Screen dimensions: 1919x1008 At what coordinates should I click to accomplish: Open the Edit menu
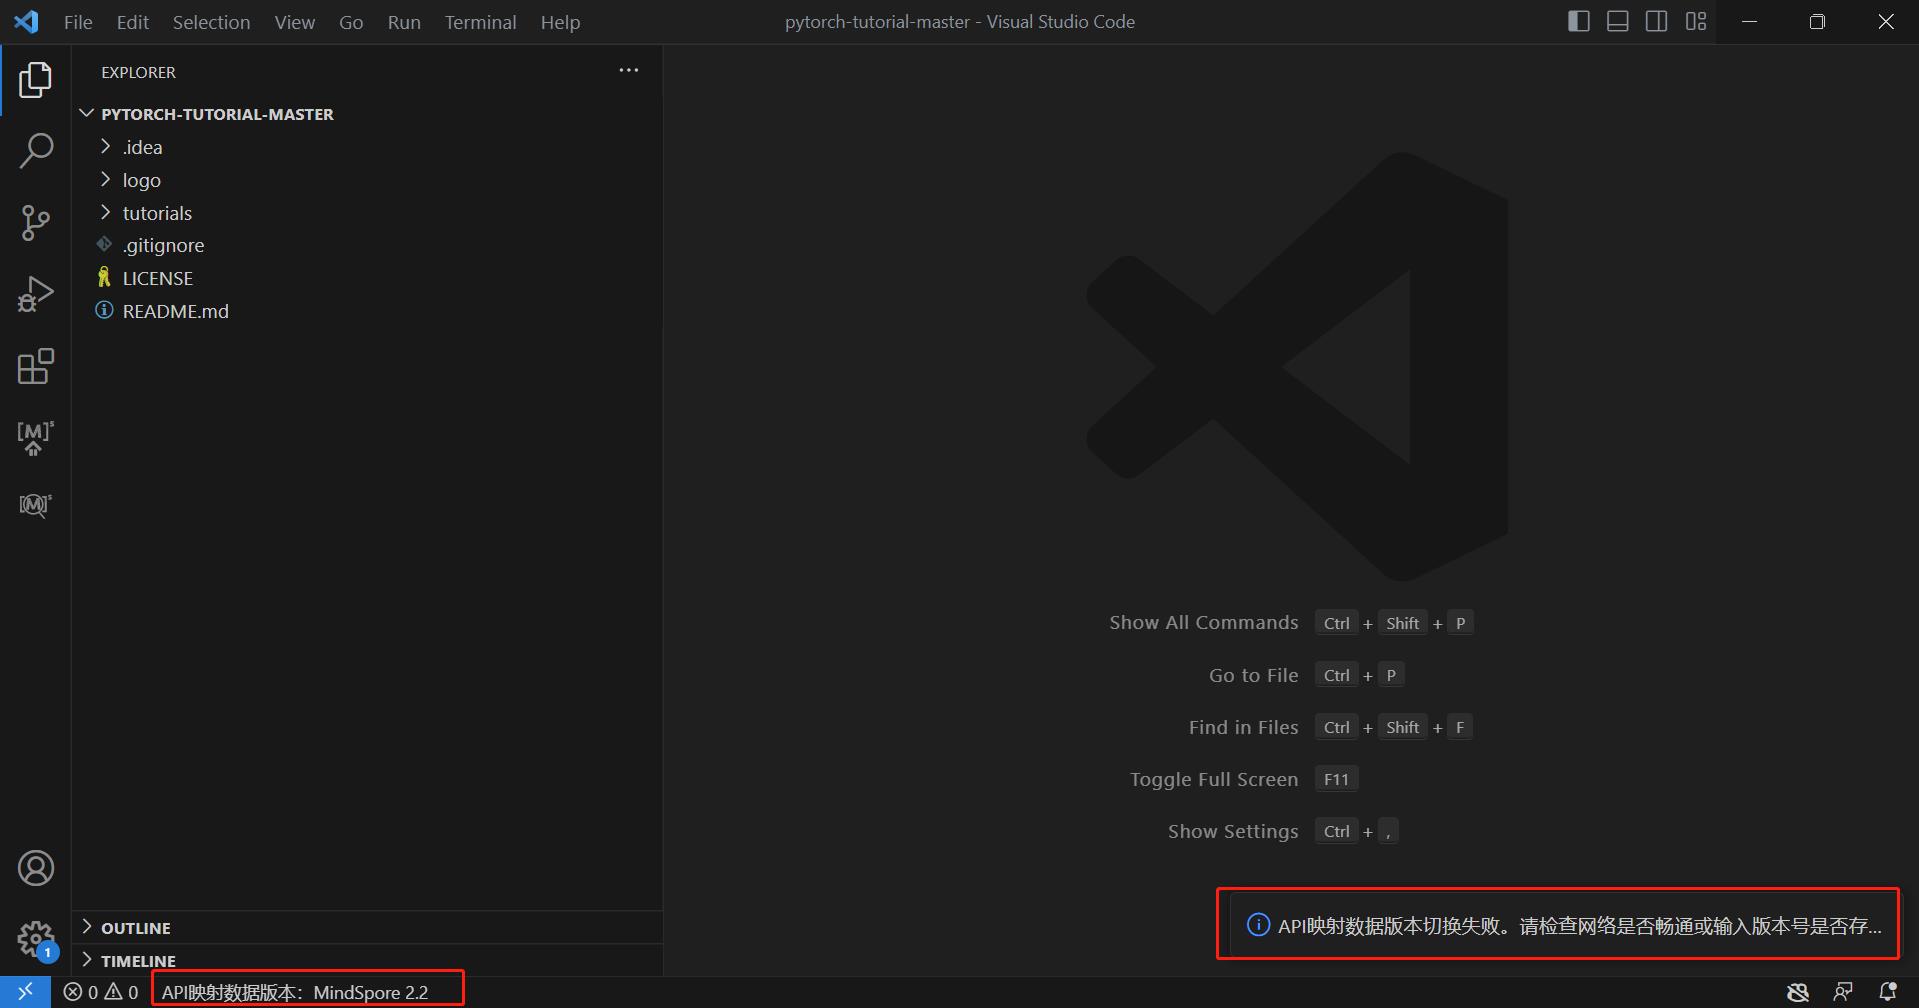click(x=132, y=22)
